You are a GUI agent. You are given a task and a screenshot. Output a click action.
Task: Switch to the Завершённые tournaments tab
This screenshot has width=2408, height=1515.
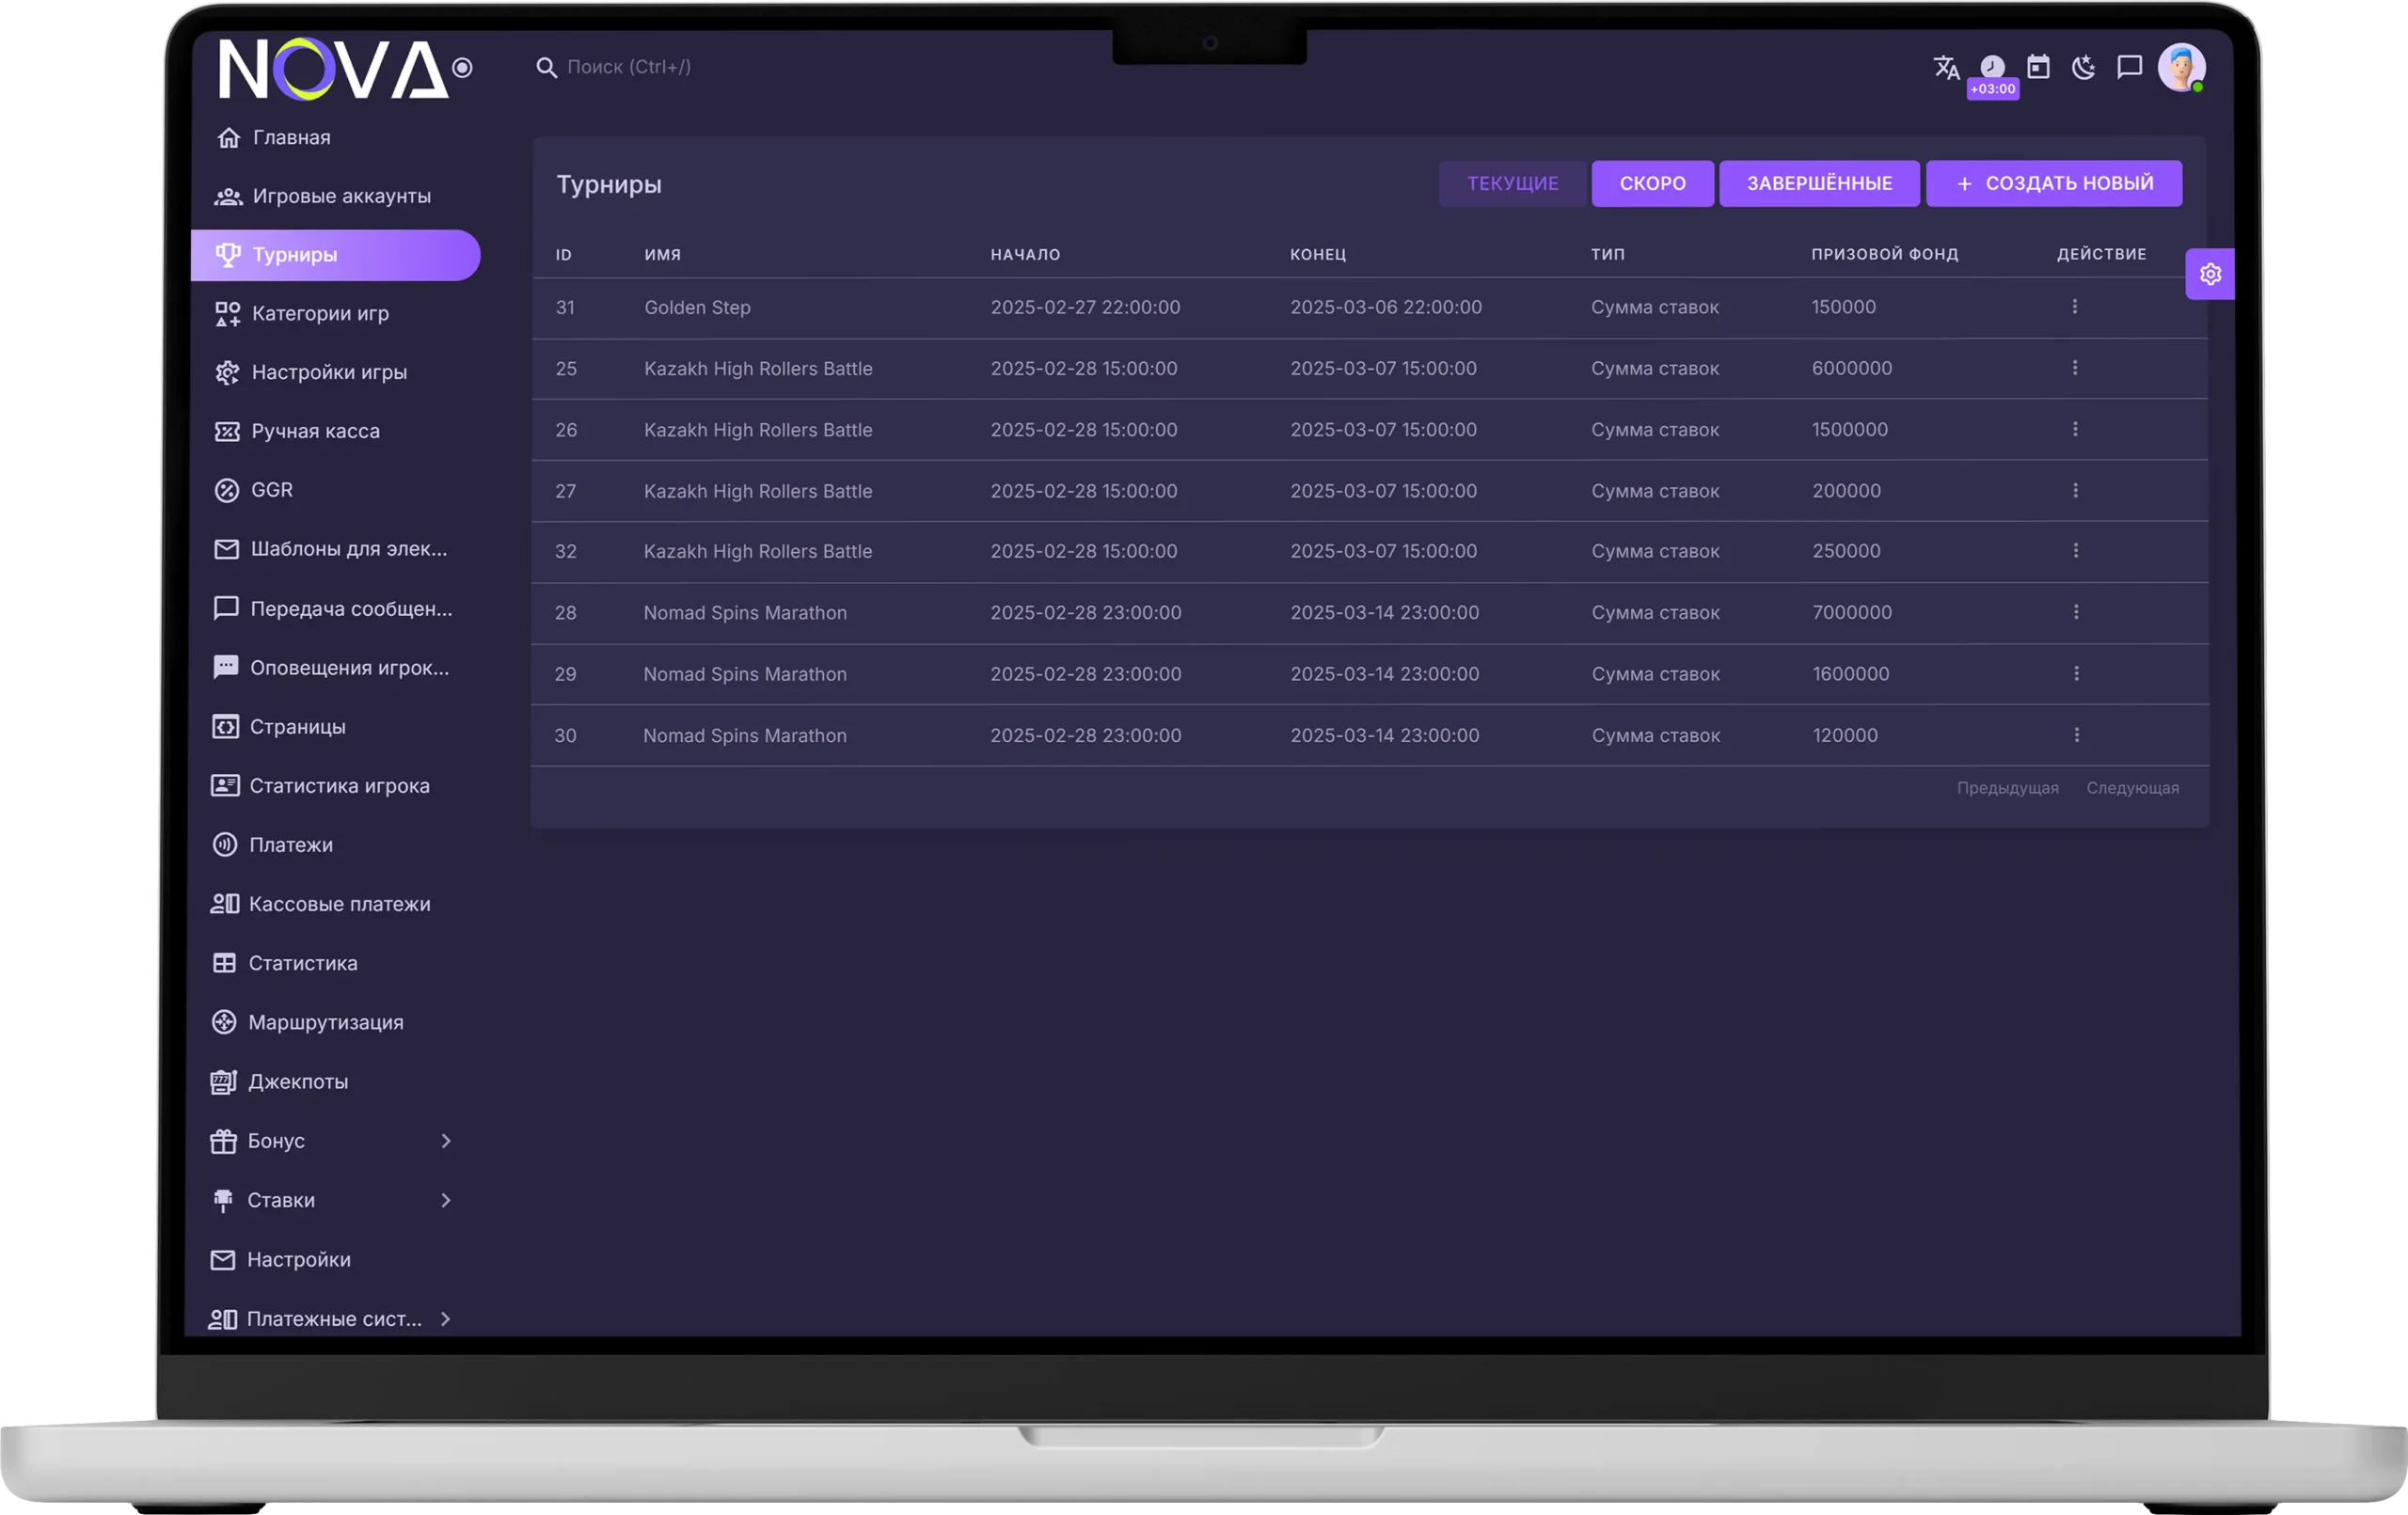click(x=1819, y=183)
